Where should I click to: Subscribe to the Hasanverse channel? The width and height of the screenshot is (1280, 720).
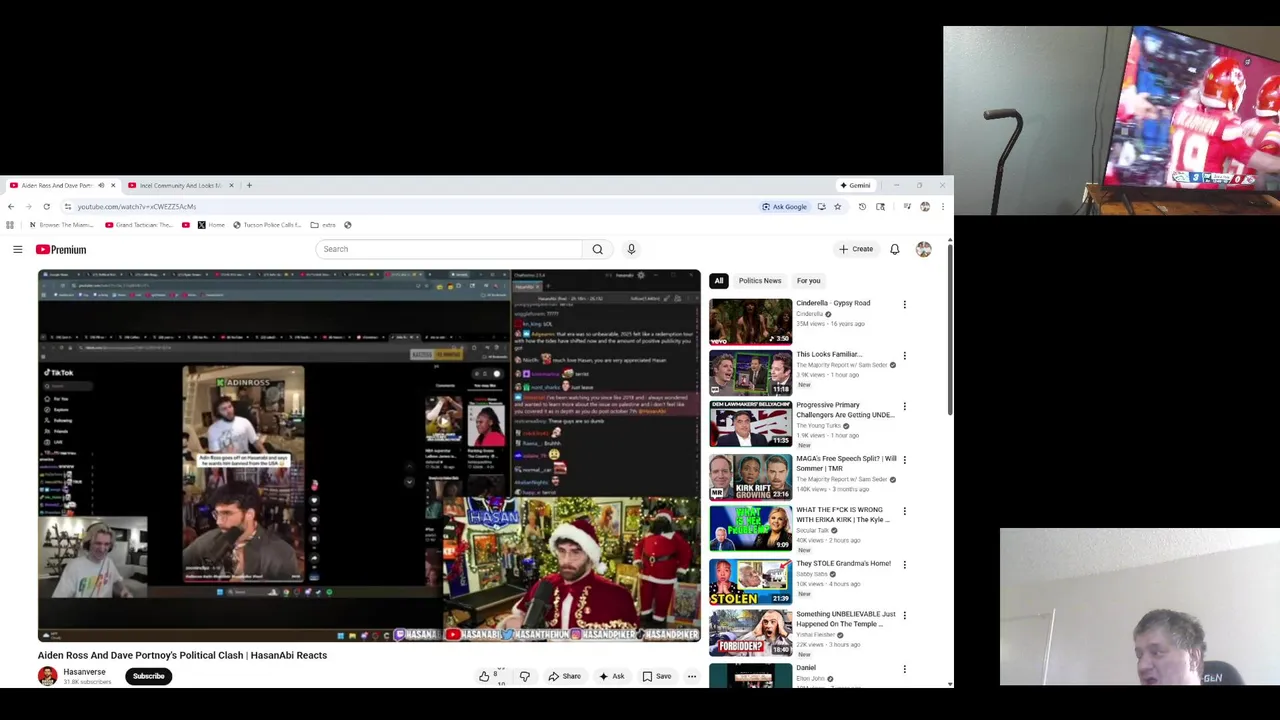(x=148, y=676)
